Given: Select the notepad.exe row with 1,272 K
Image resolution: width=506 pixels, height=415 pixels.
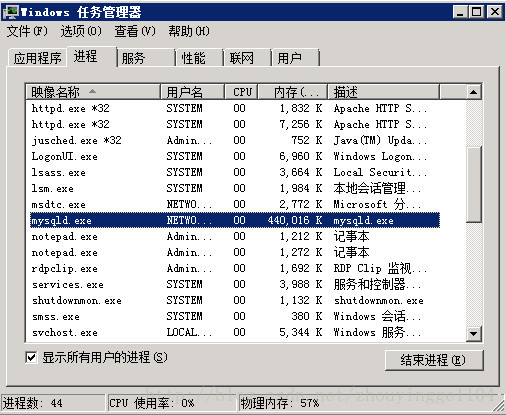Looking at the screenshot, I should pos(235,252).
